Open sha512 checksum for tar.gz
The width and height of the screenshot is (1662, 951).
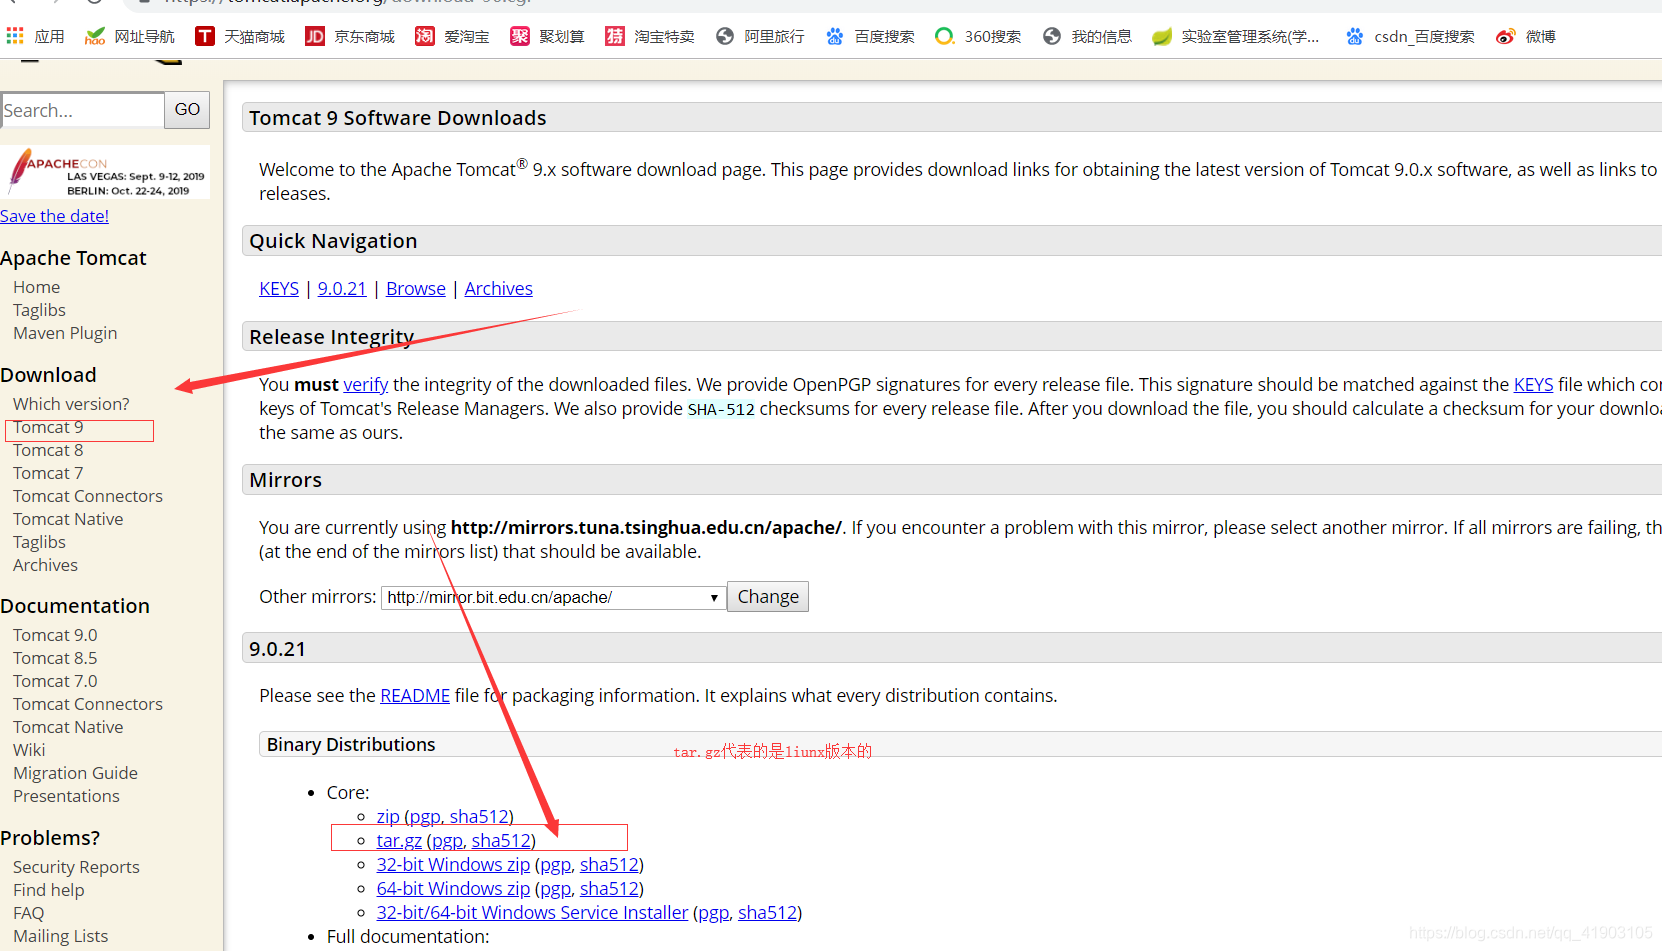click(501, 841)
